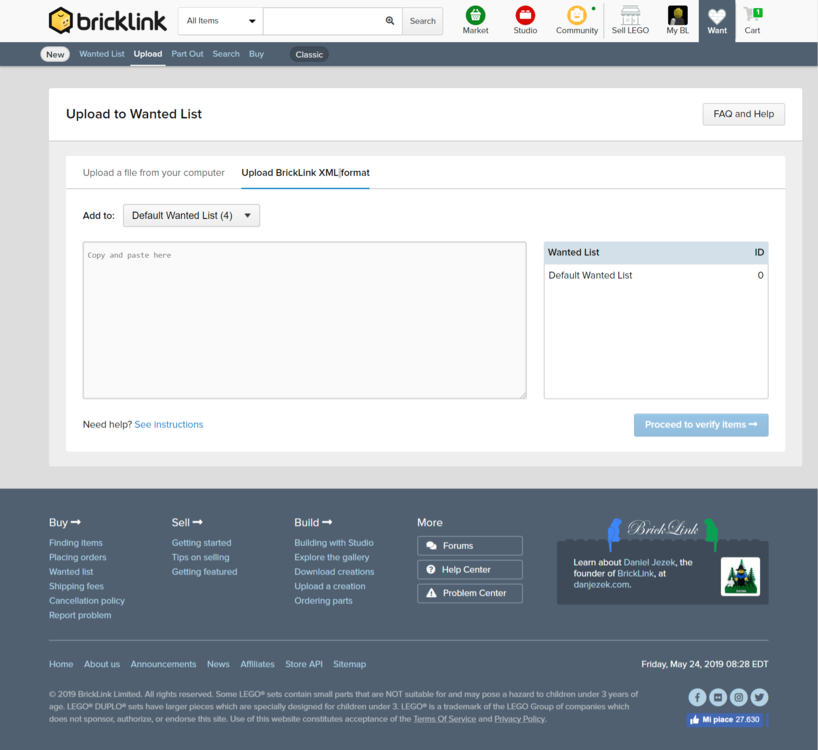
Task: Open Download creations footer link
Action: [x=334, y=572]
